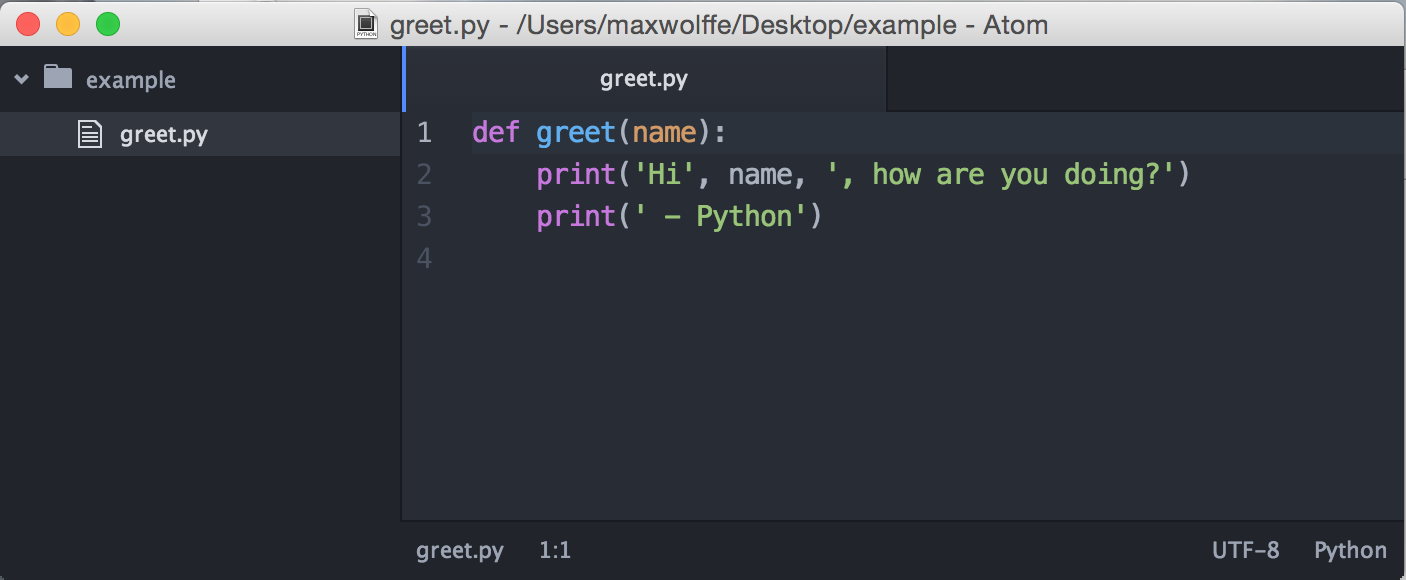Click the Python file icon in title bar
The width and height of the screenshot is (1406, 580).
coord(367,24)
